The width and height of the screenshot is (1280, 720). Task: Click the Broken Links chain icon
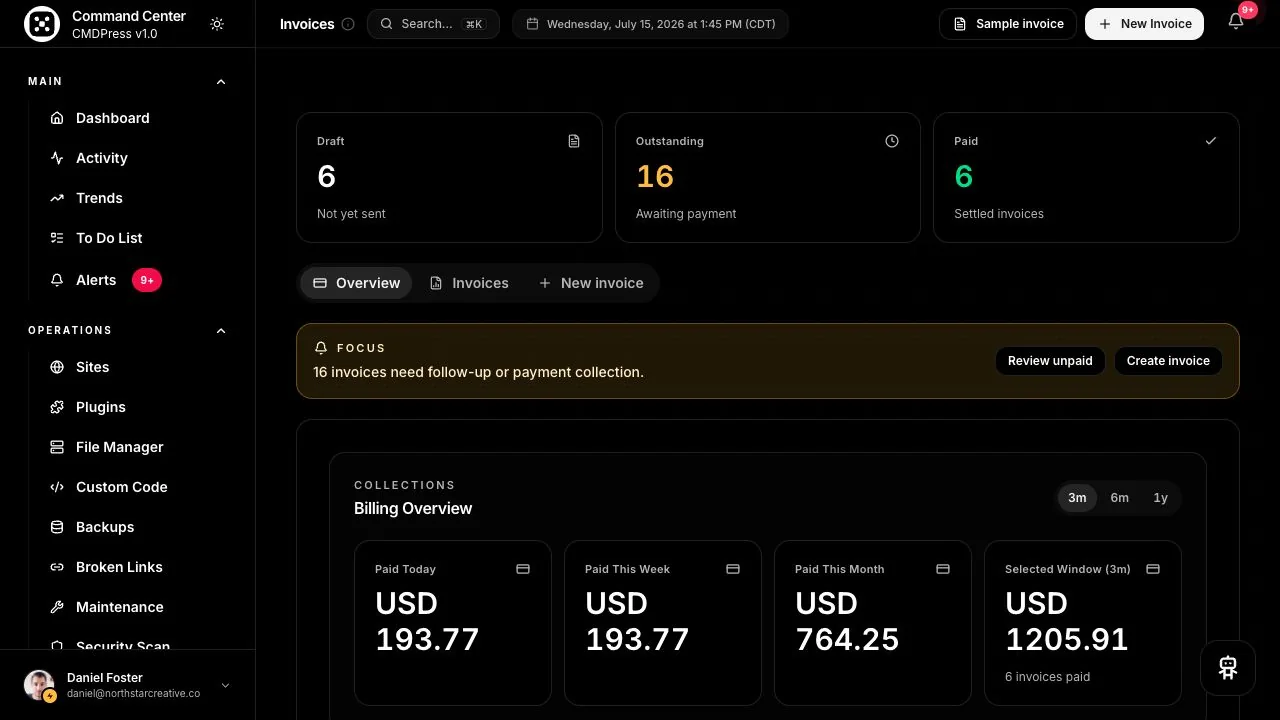click(x=57, y=567)
